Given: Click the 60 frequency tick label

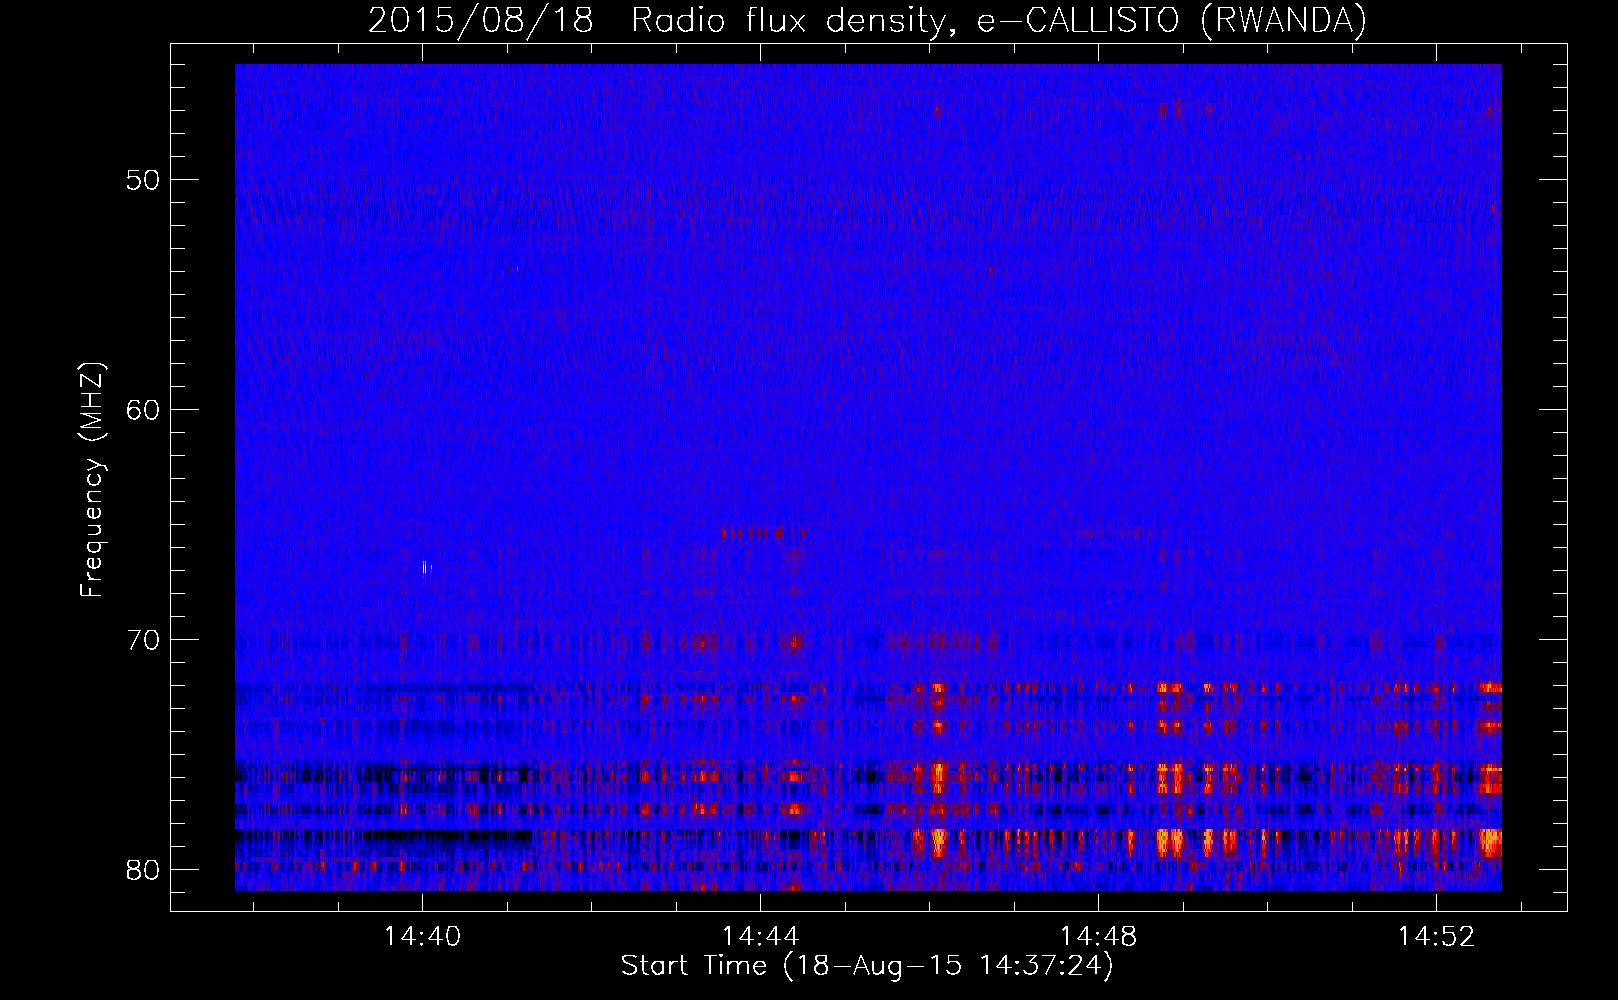Looking at the screenshot, I should pyautogui.click(x=143, y=410).
